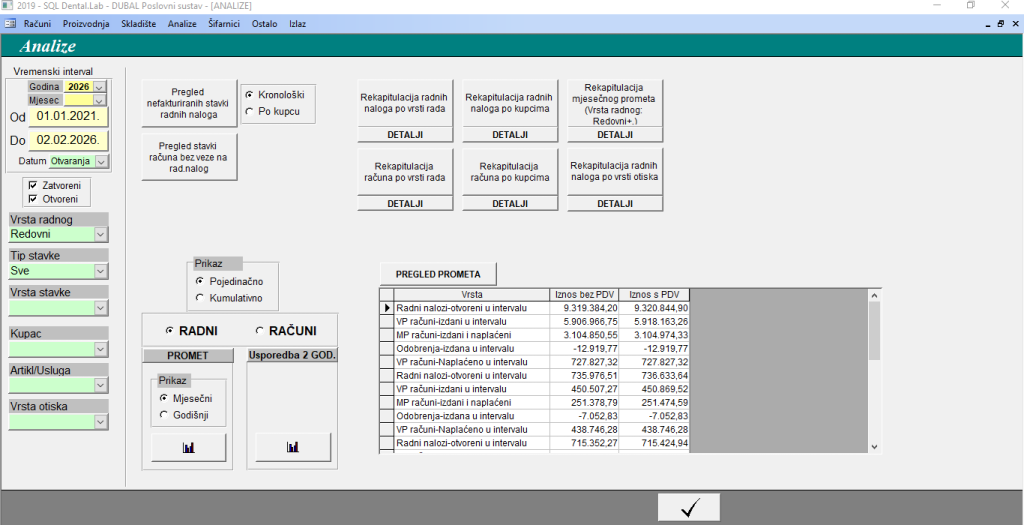Click the large checkmark confirm button
The image size is (1024, 525).
[x=688, y=507]
